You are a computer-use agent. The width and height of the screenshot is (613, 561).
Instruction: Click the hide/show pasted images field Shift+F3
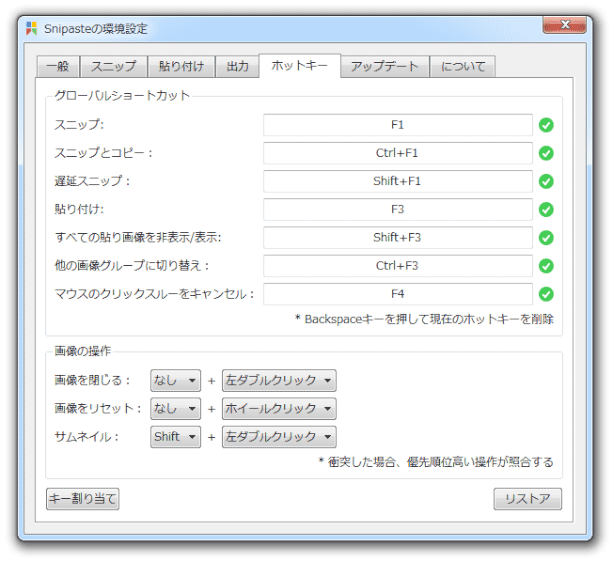[398, 238]
